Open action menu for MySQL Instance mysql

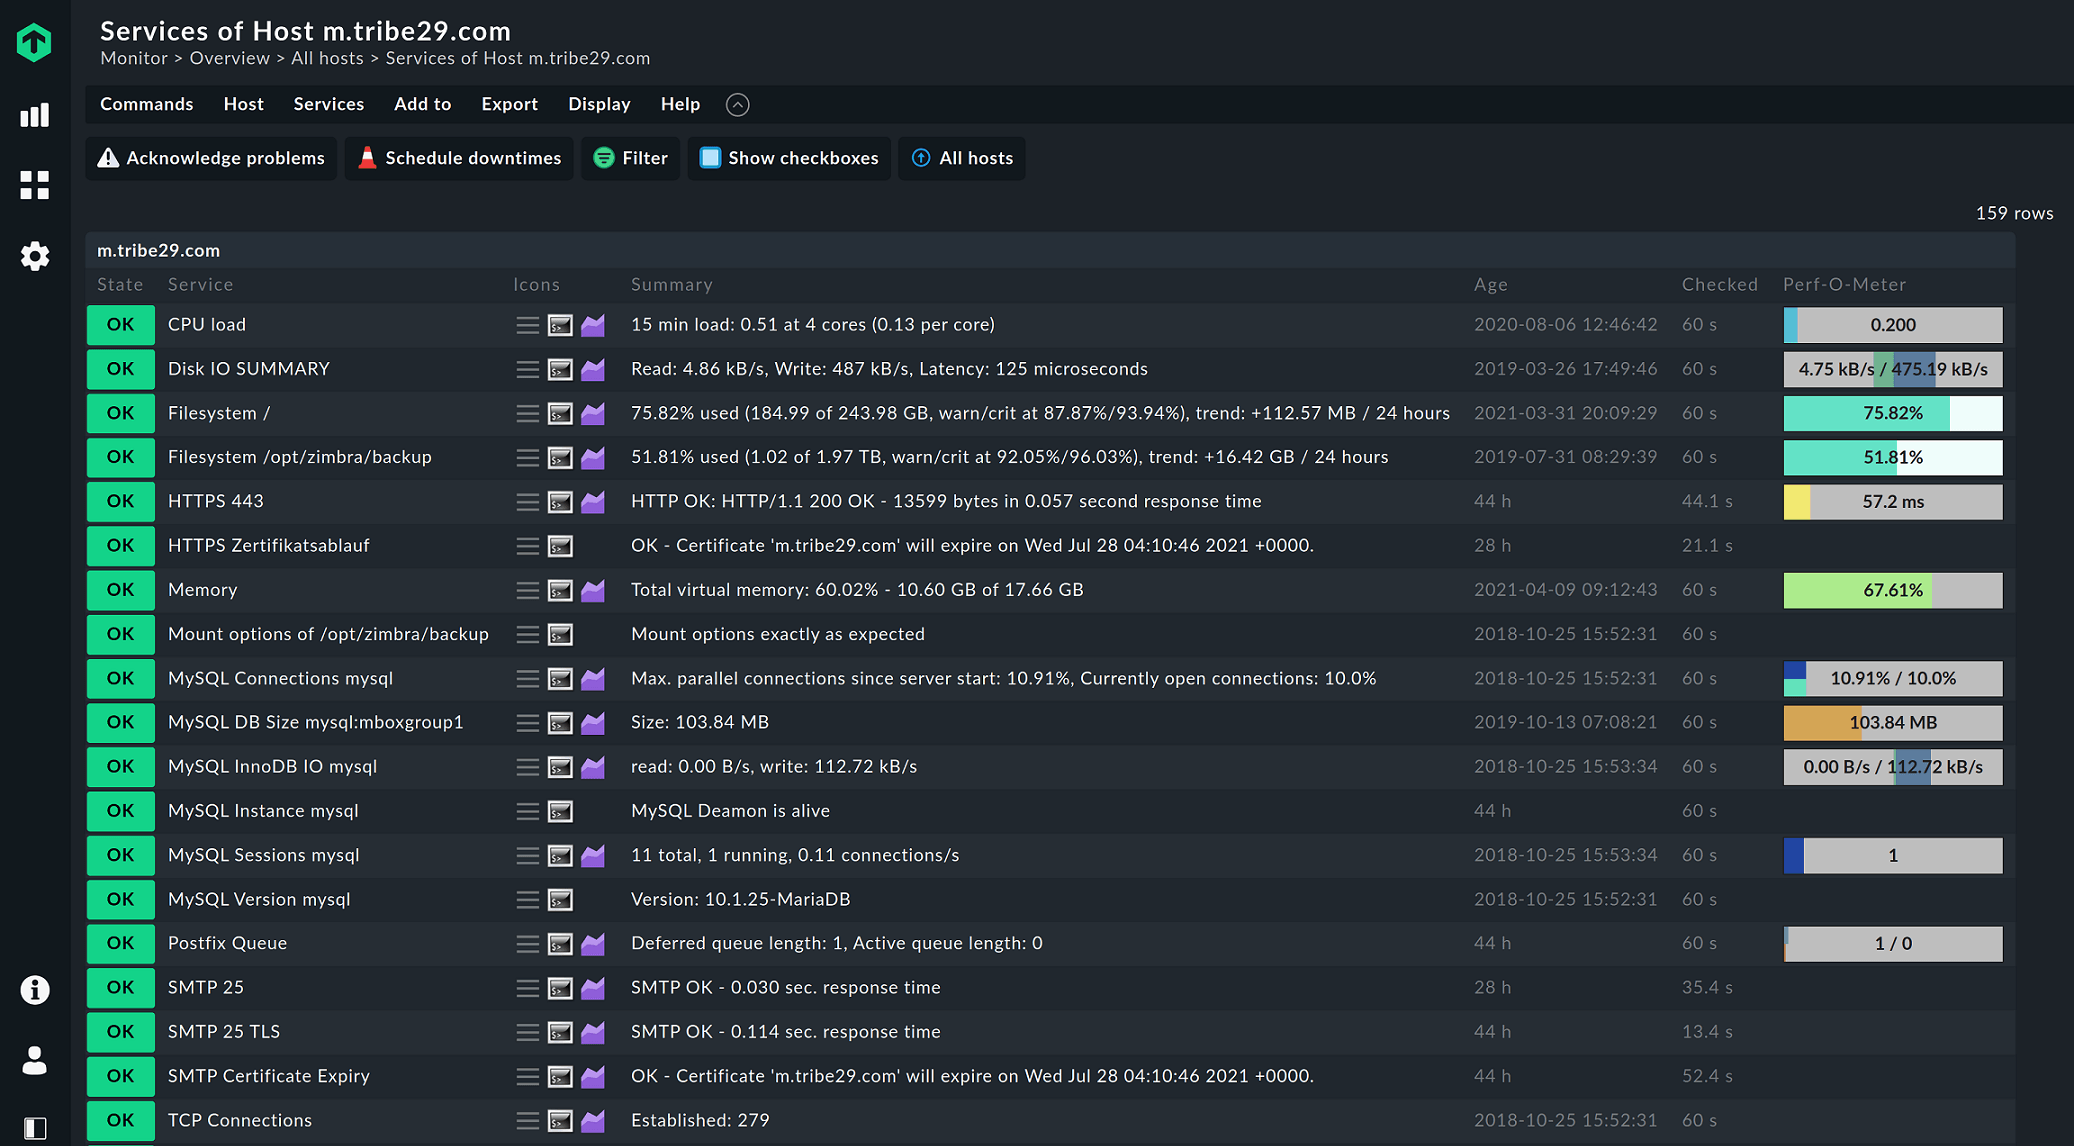[527, 811]
